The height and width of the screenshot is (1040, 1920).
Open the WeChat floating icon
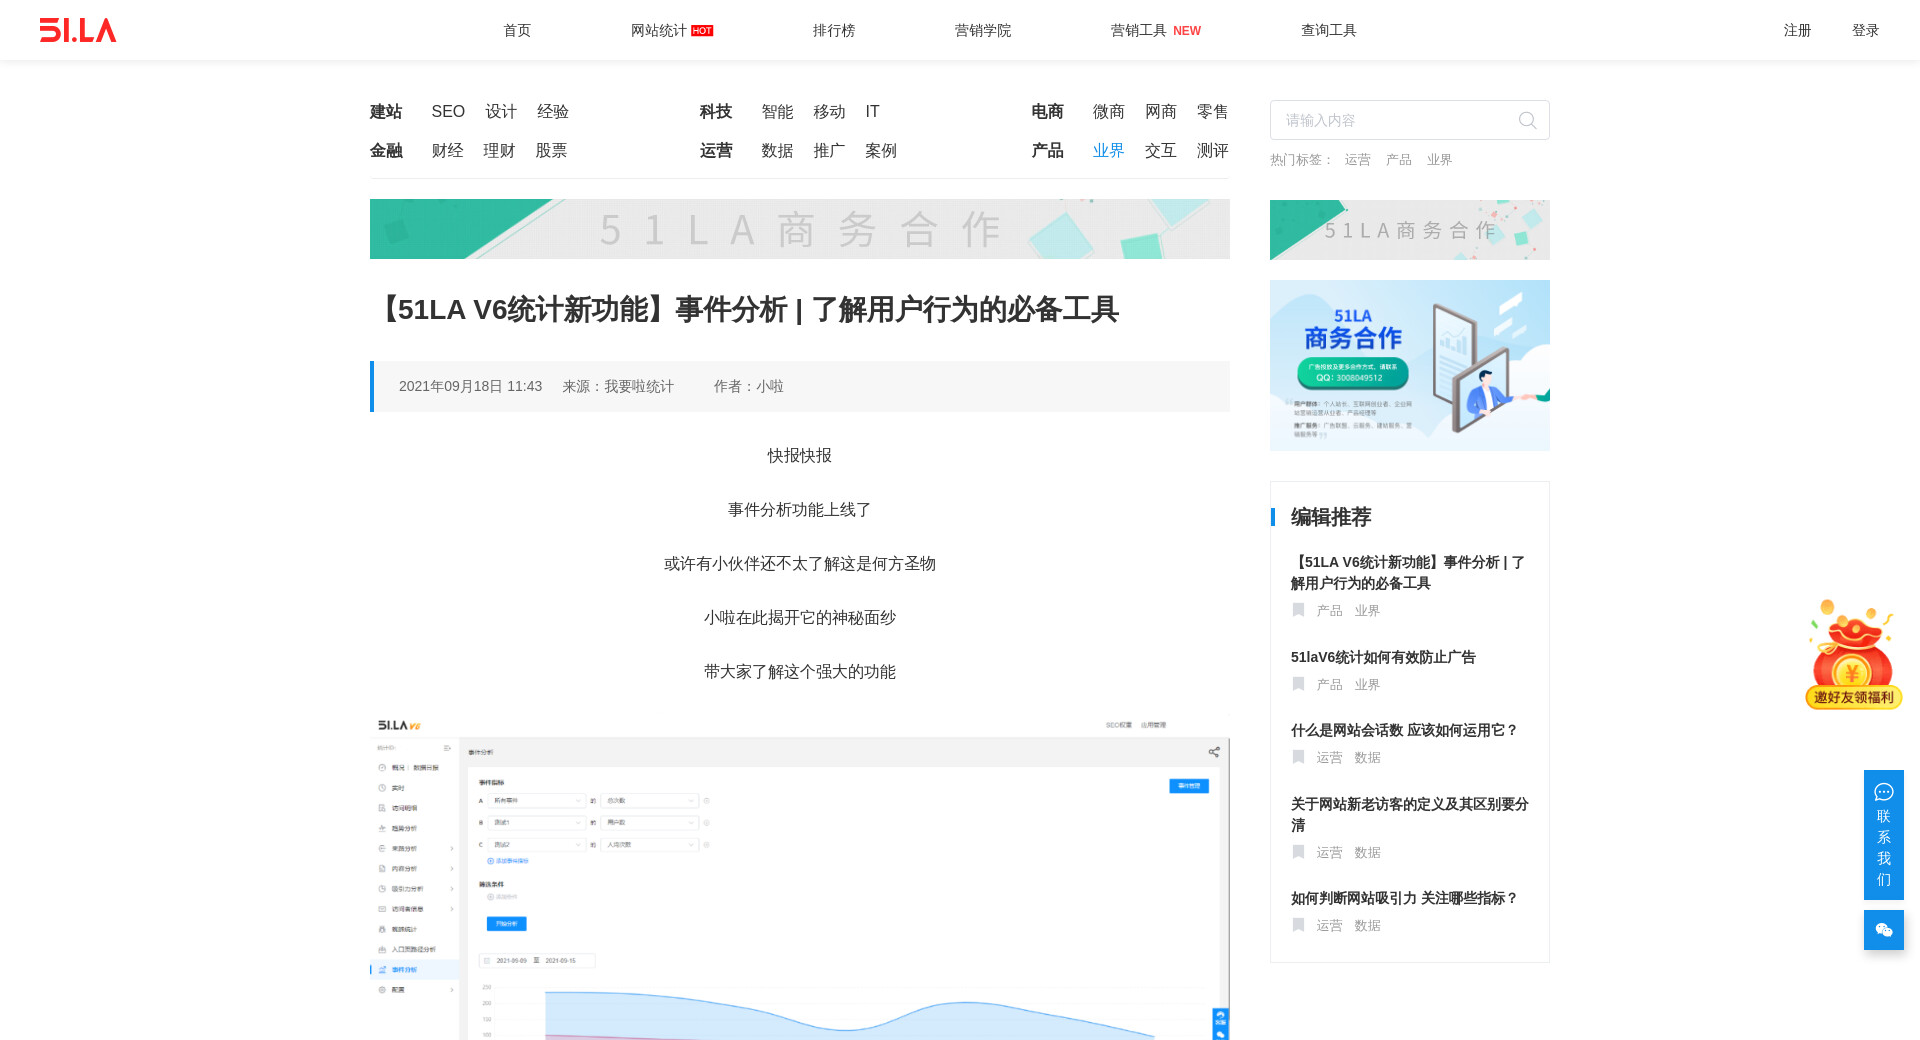click(1883, 930)
